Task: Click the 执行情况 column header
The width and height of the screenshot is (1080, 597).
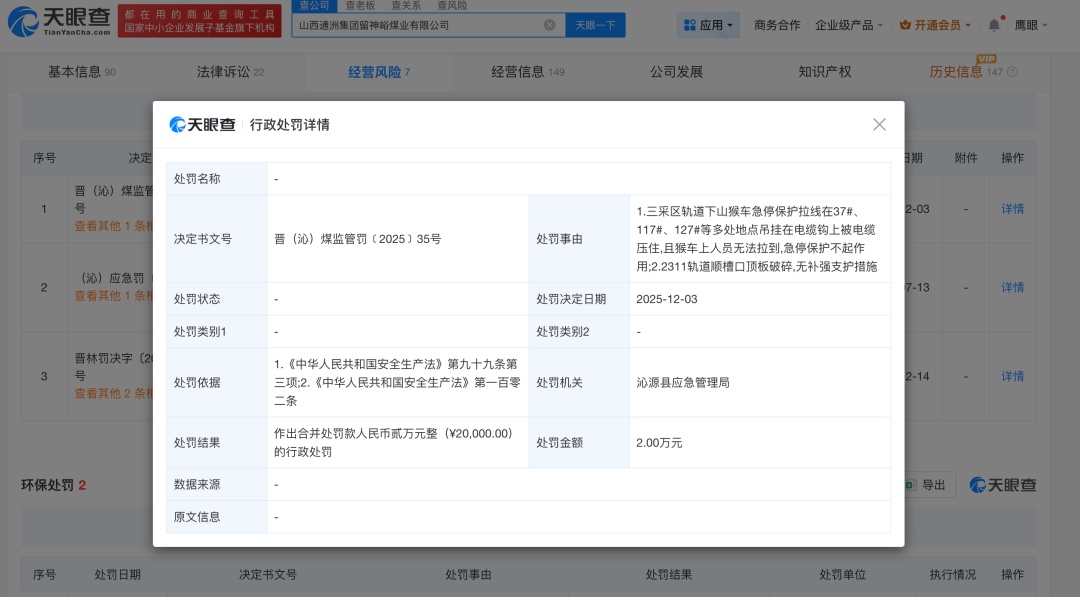Action: [953, 574]
